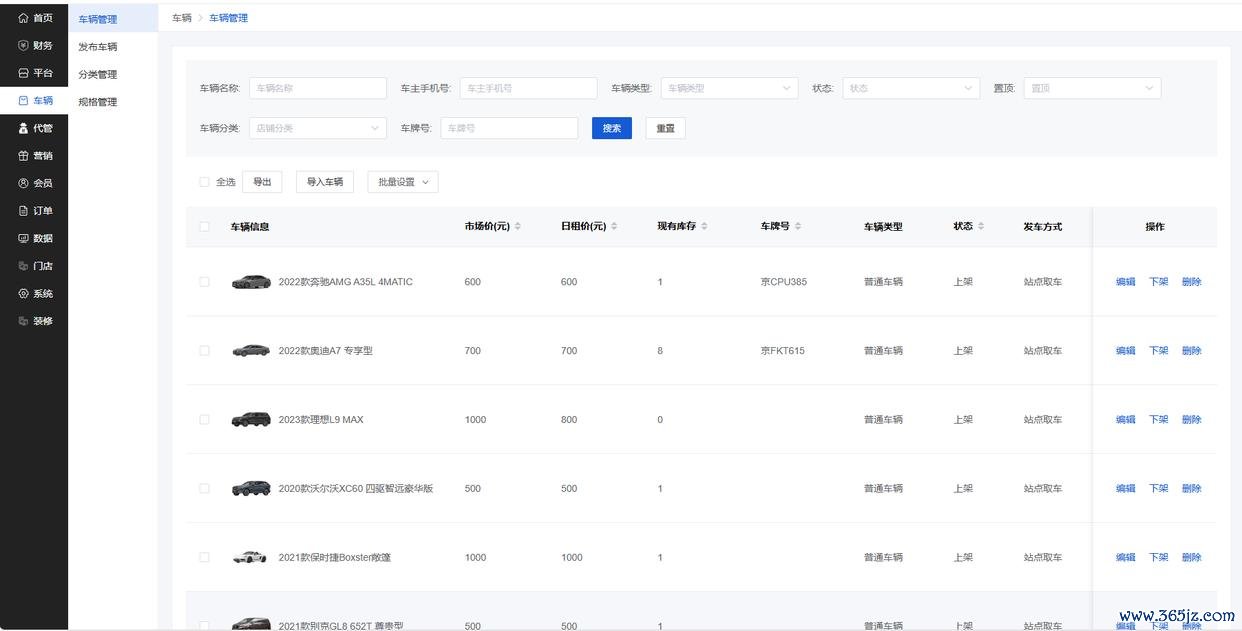This screenshot has width=1242, height=631.
Task: Go to 分类管理 submenu item
Action: pyautogui.click(x=98, y=74)
